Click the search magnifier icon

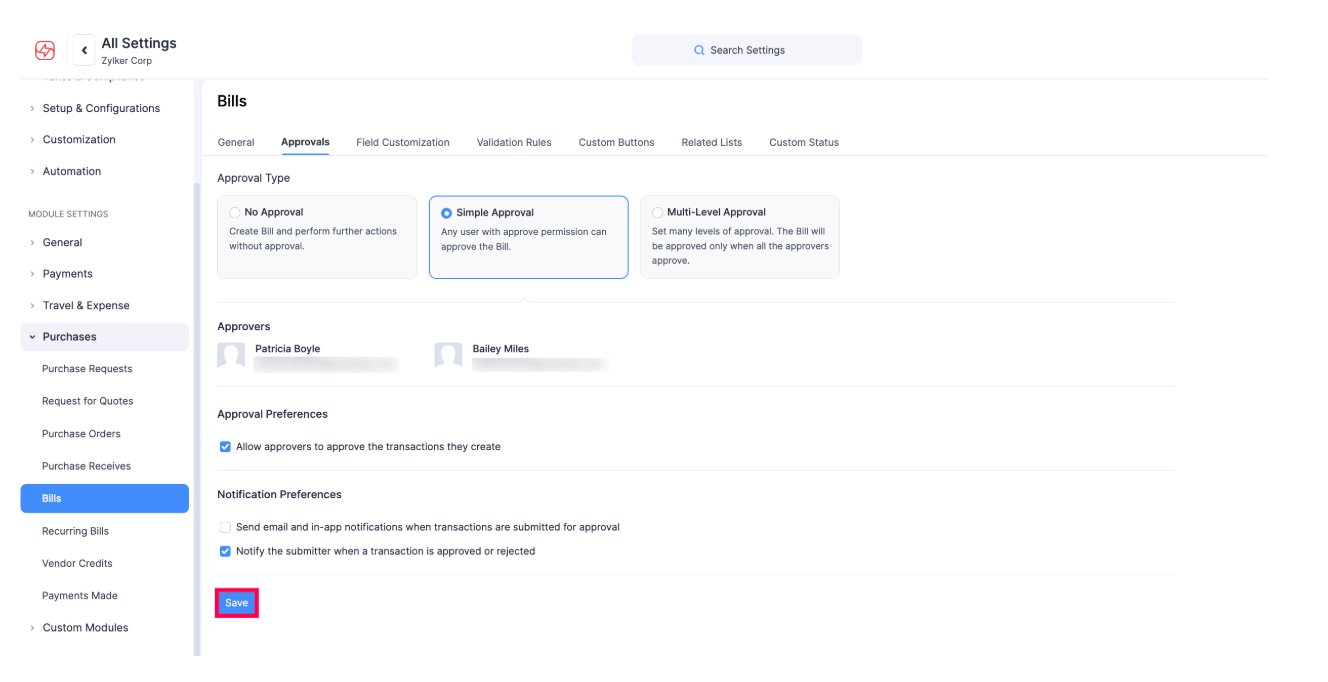point(699,50)
